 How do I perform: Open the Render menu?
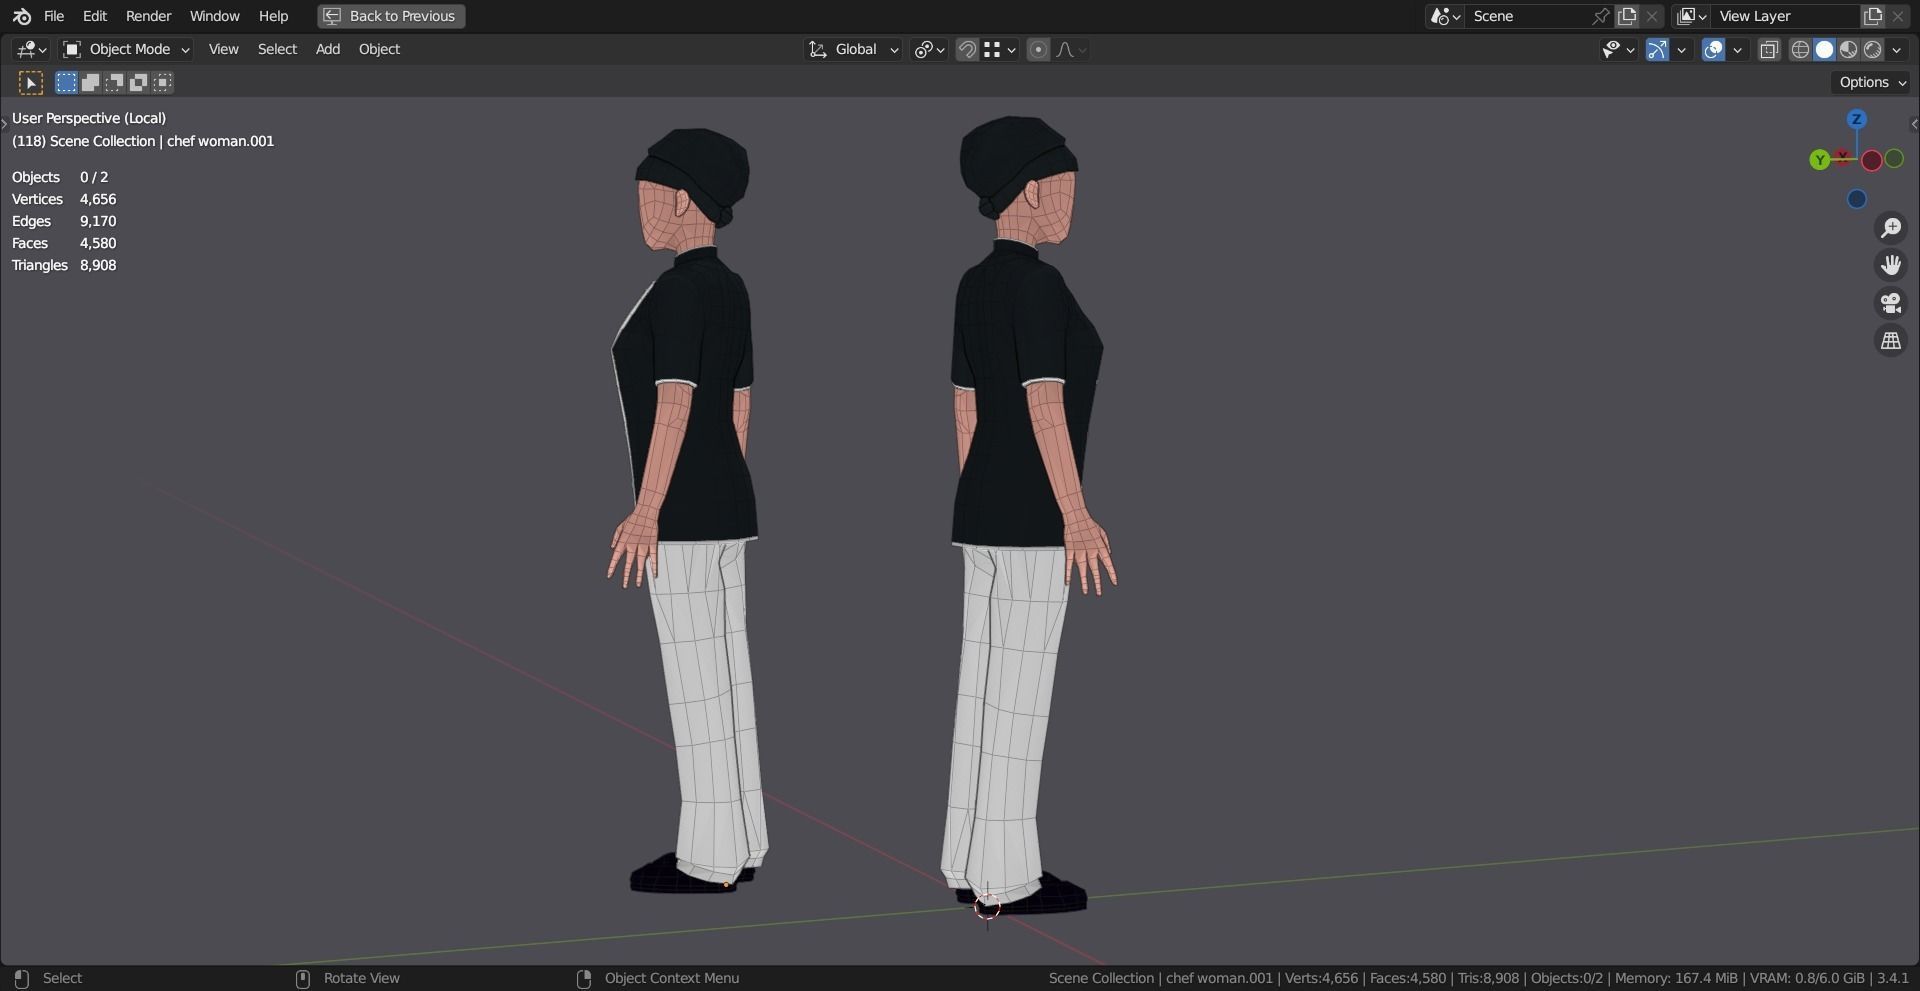tap(148, 15)
